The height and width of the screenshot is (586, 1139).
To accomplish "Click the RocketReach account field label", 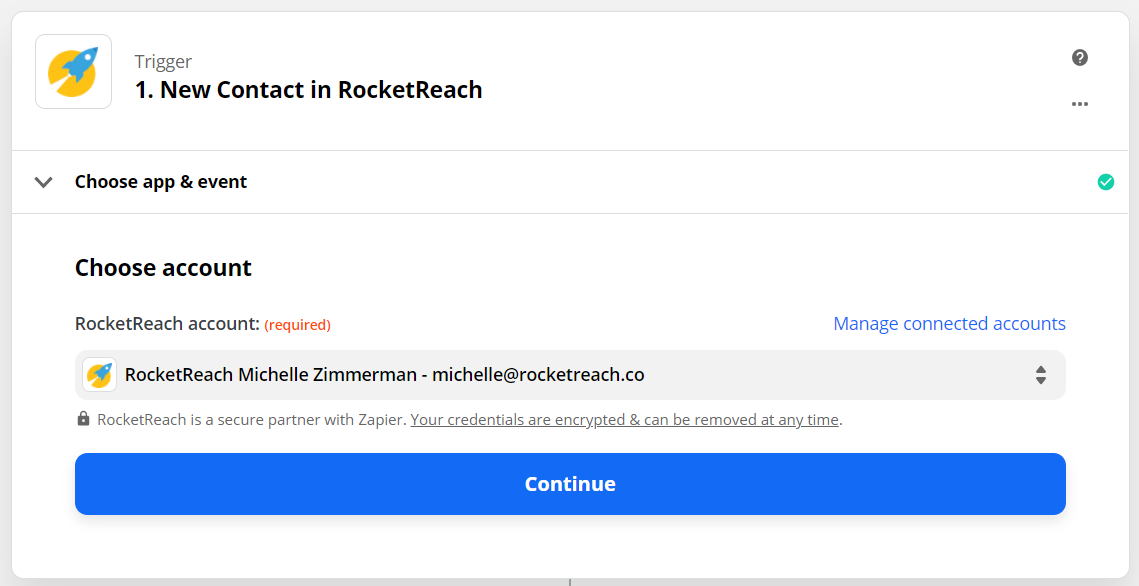I will (167, 324).
